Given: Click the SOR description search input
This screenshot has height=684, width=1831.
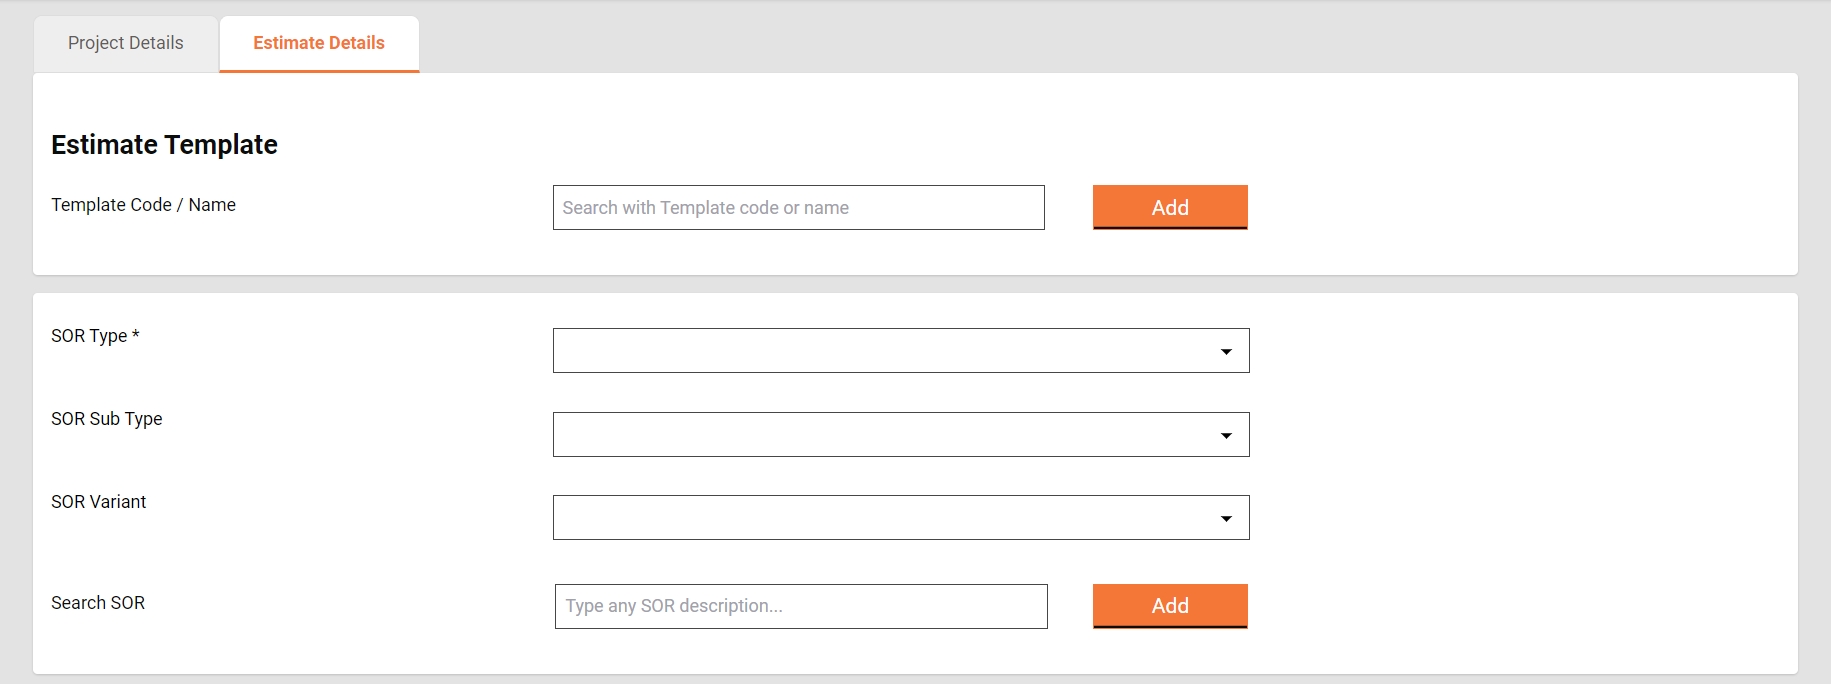Looking at the screenshot, I should (800, 607).
